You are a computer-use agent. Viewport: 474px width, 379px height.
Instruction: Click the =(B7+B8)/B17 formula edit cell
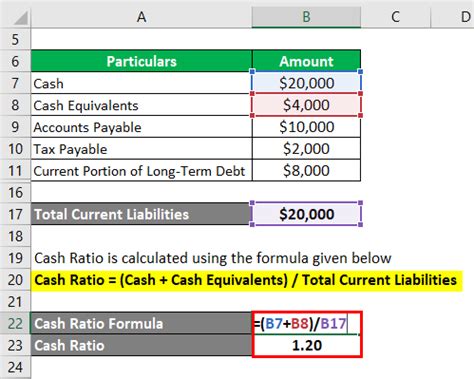306,323
